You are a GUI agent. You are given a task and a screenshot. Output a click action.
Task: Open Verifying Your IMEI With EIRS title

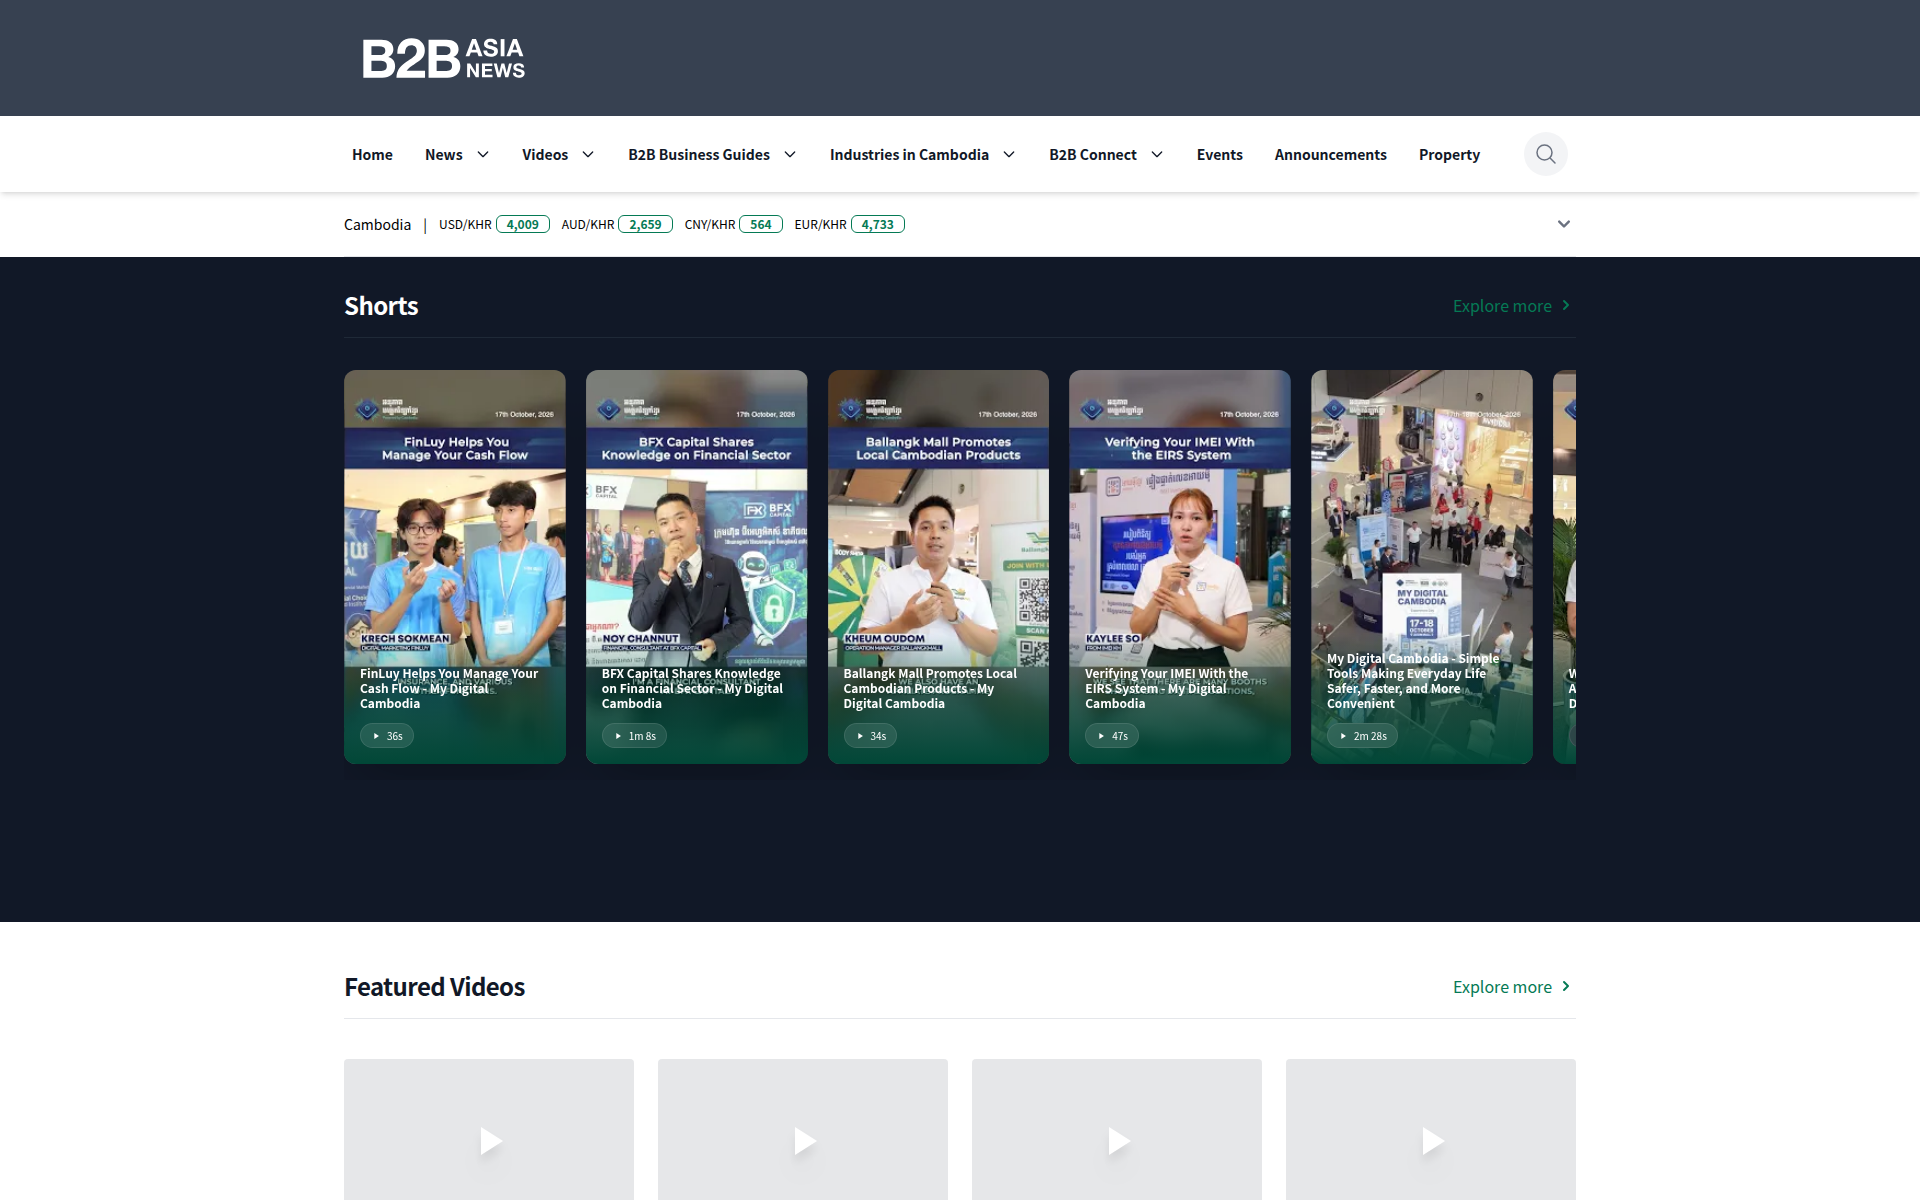point(1166,689)
